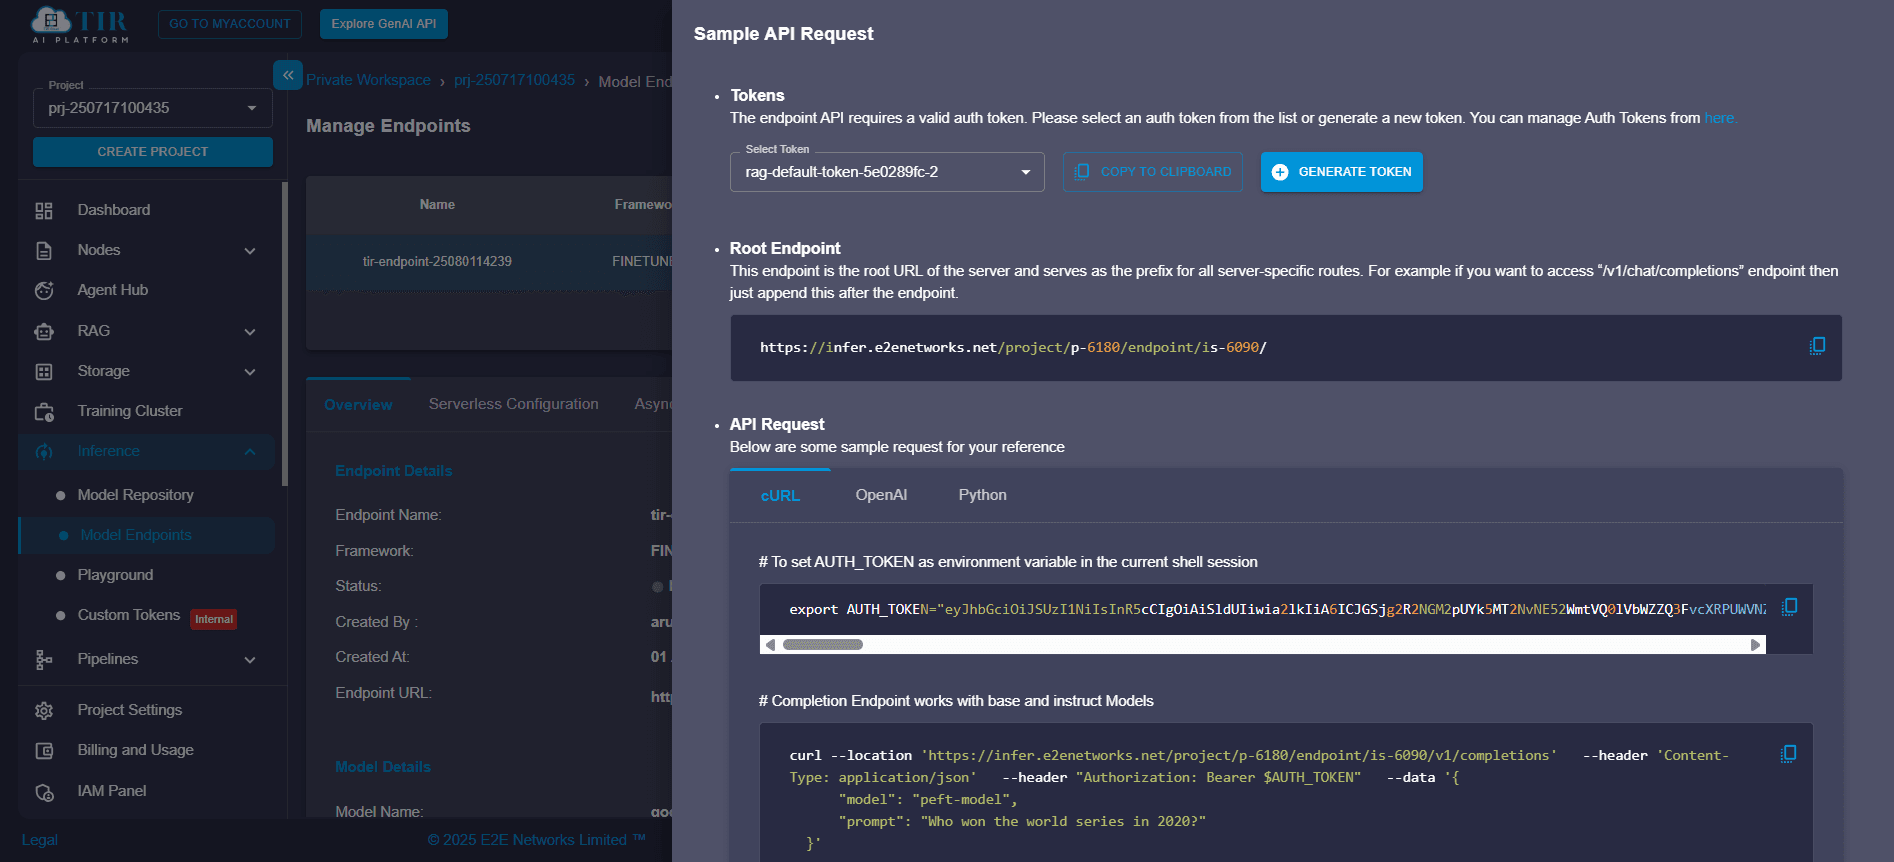Screen dimensions: 1894x862
Task: Open Custom Tokens in sidebar
Action: coord(129,615)
